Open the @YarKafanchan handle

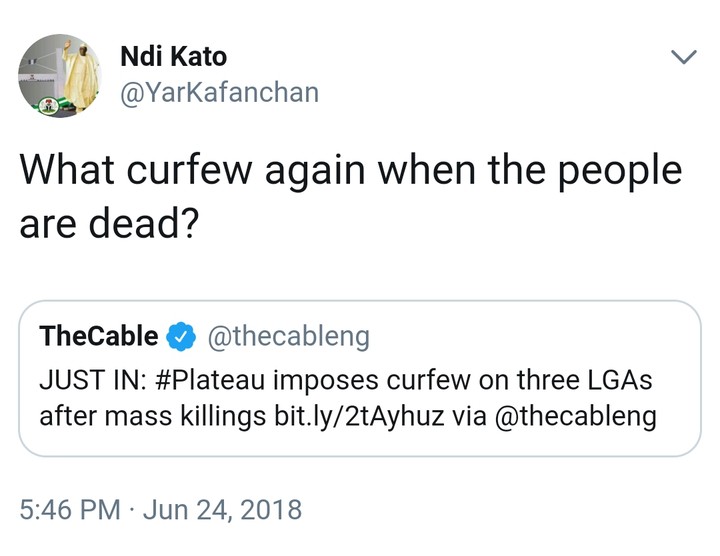219,93
